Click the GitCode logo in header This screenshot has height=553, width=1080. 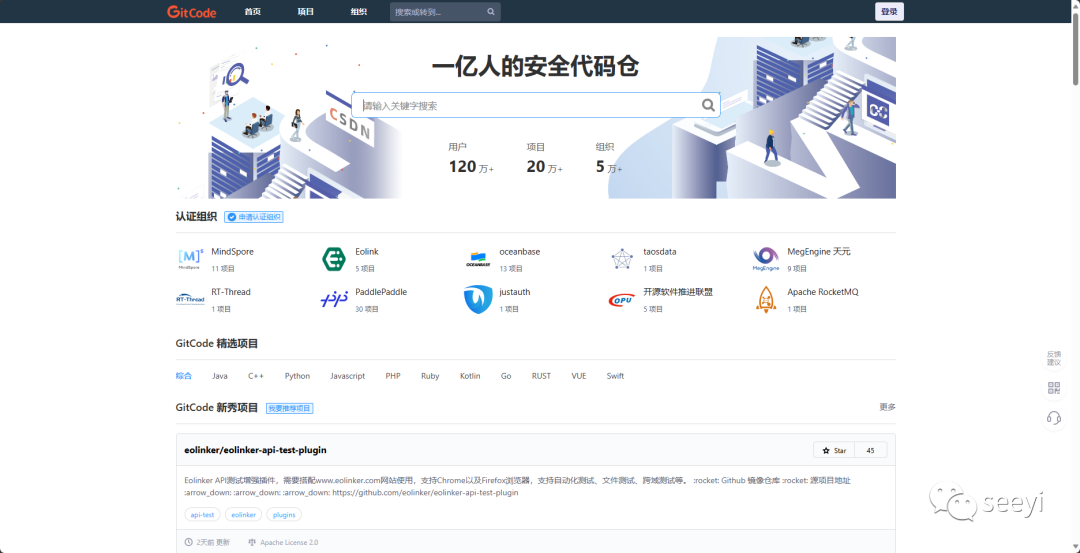(191, 12)
